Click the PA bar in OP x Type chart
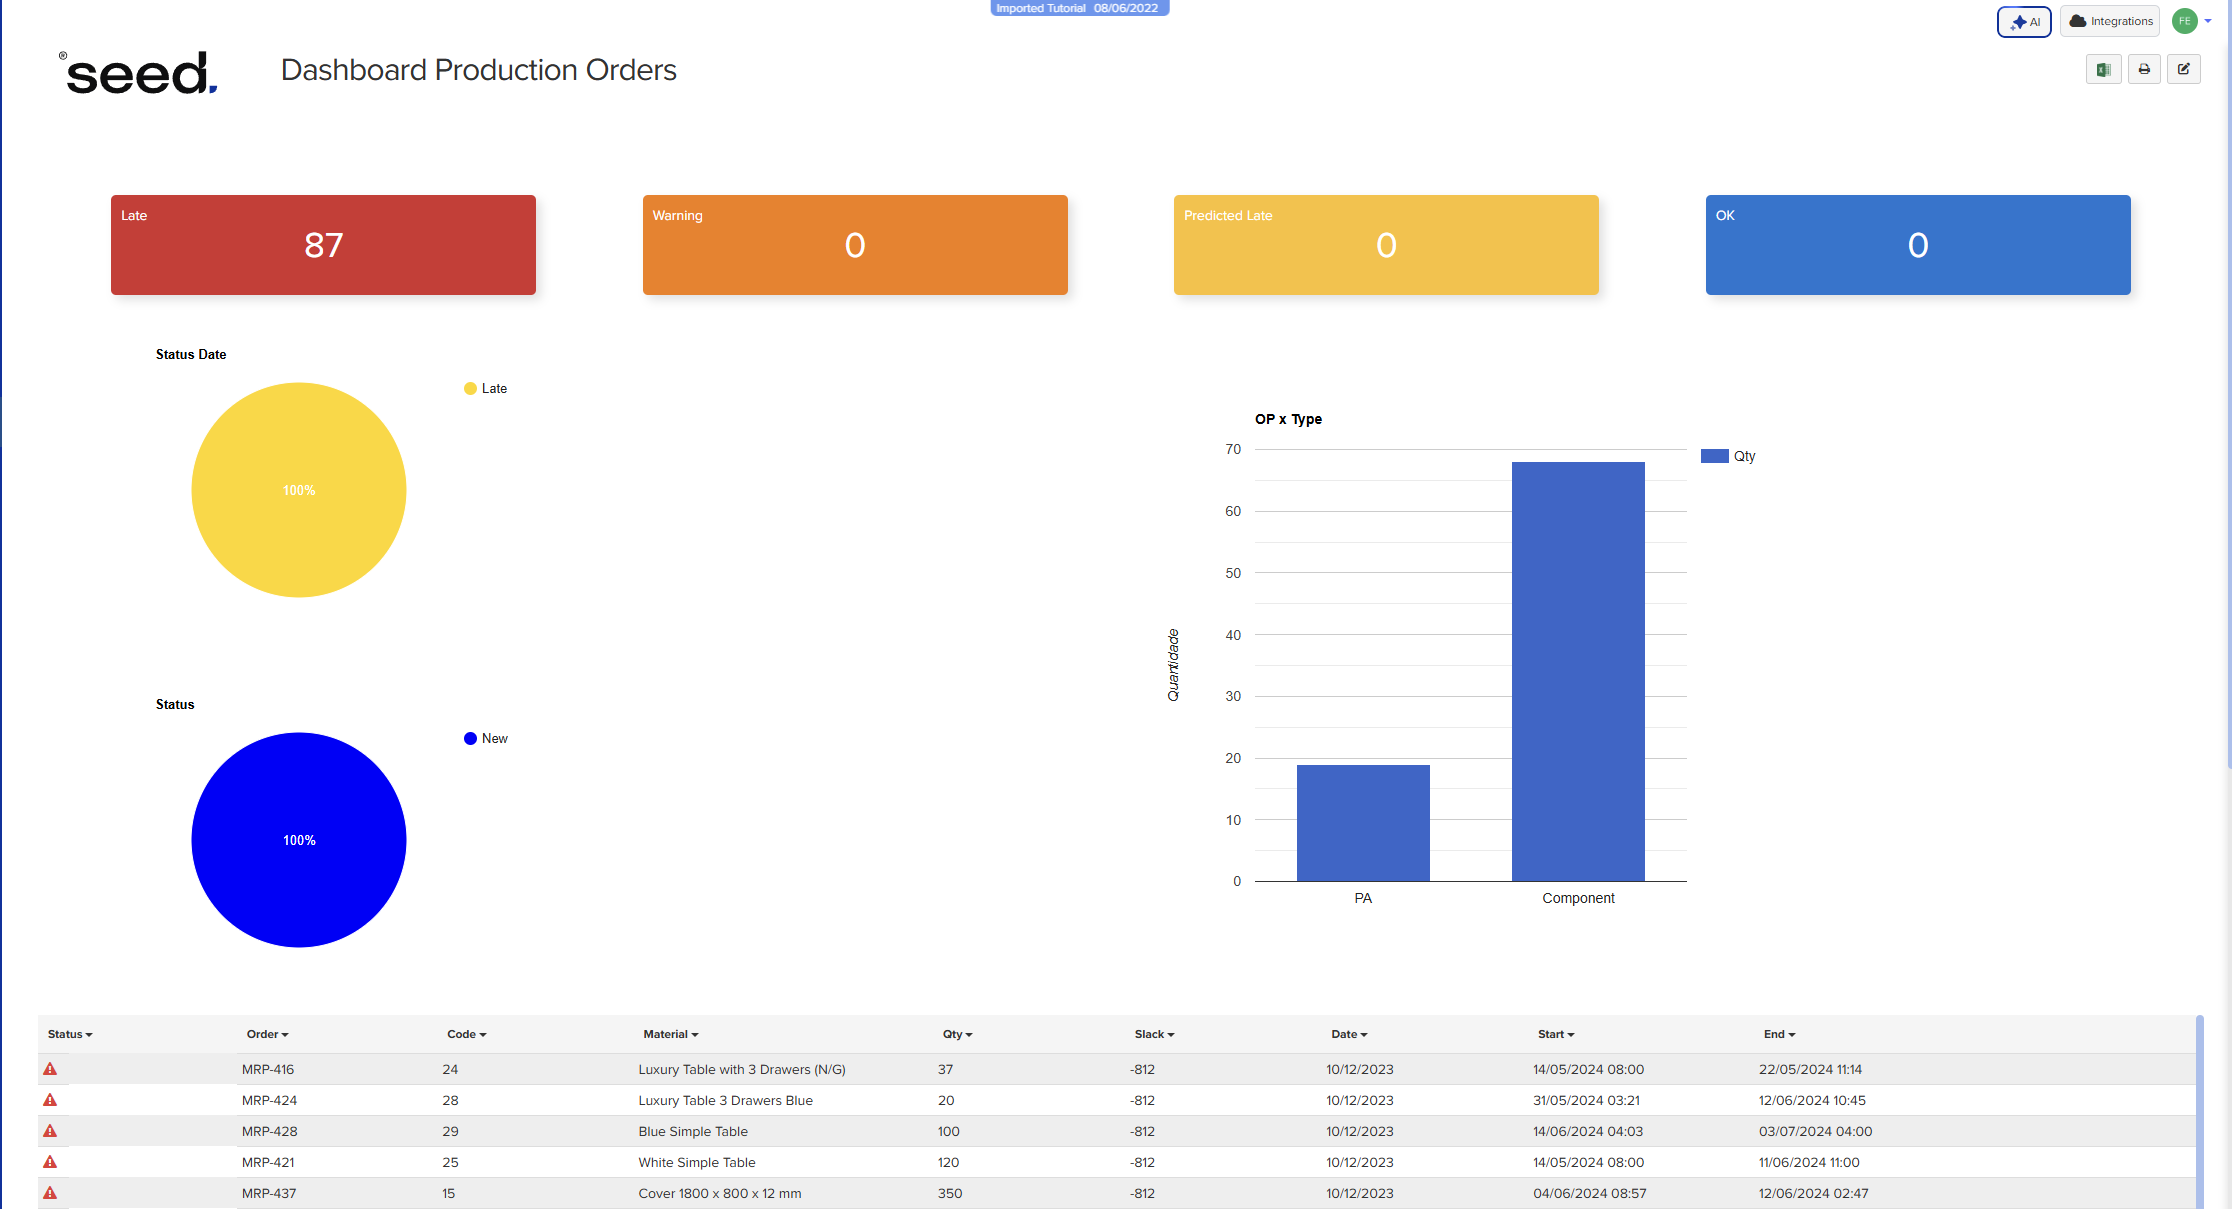 (x=1362, y=822)
